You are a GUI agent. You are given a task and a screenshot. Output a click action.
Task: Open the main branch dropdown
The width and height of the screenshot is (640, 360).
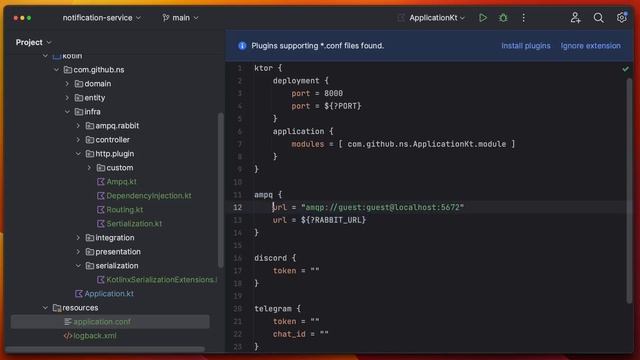click(x=180, y=18)
